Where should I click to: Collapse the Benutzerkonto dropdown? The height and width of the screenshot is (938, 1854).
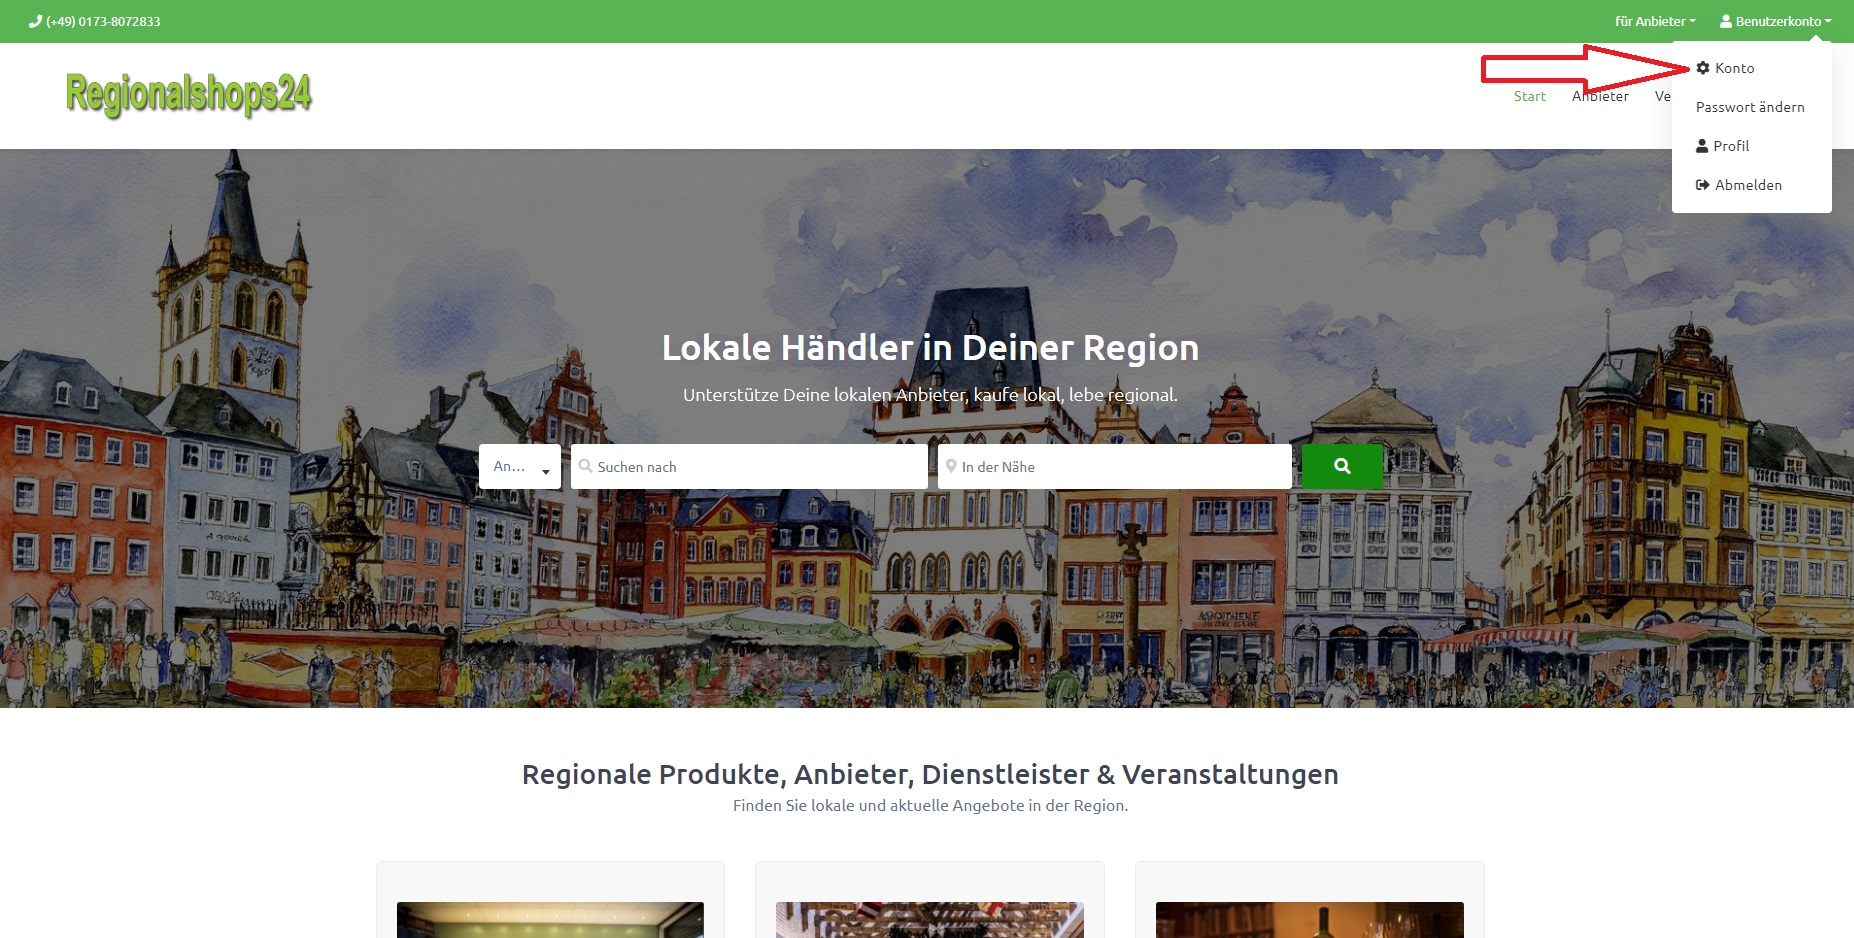click(x=1776, y=21)
